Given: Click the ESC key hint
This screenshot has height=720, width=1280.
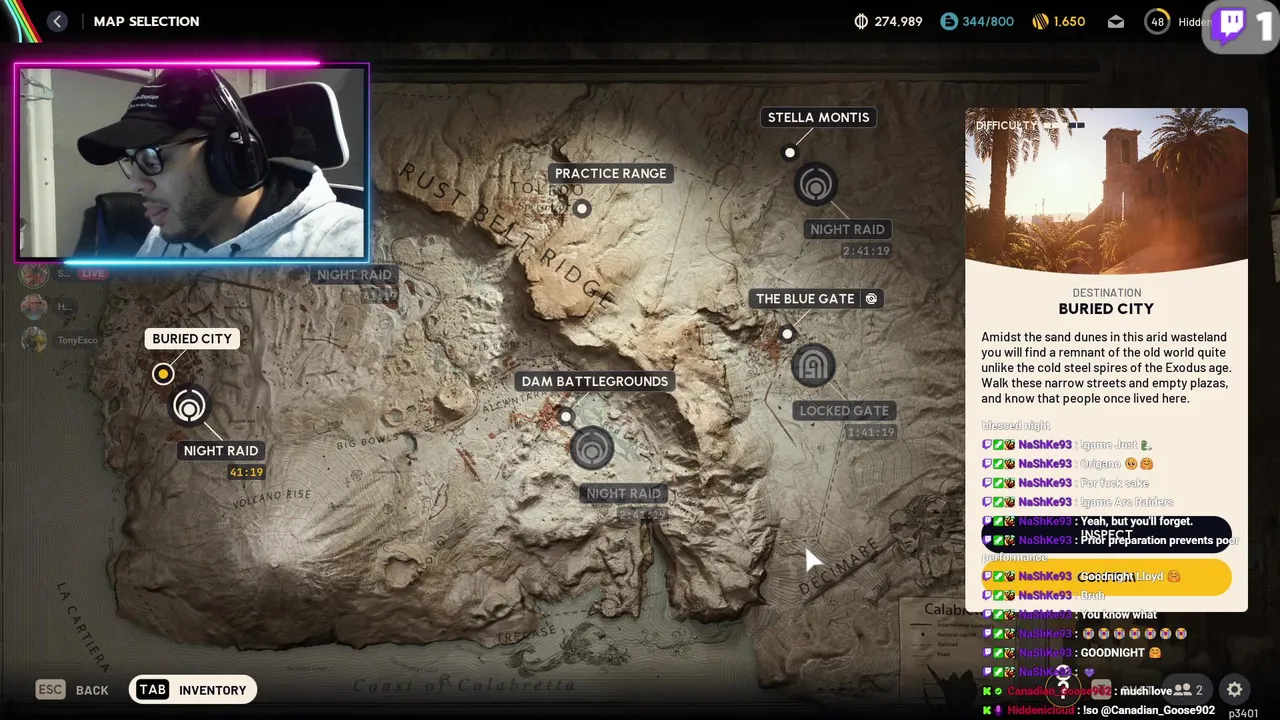Looking at the screenshot, I should coord(50,689).
